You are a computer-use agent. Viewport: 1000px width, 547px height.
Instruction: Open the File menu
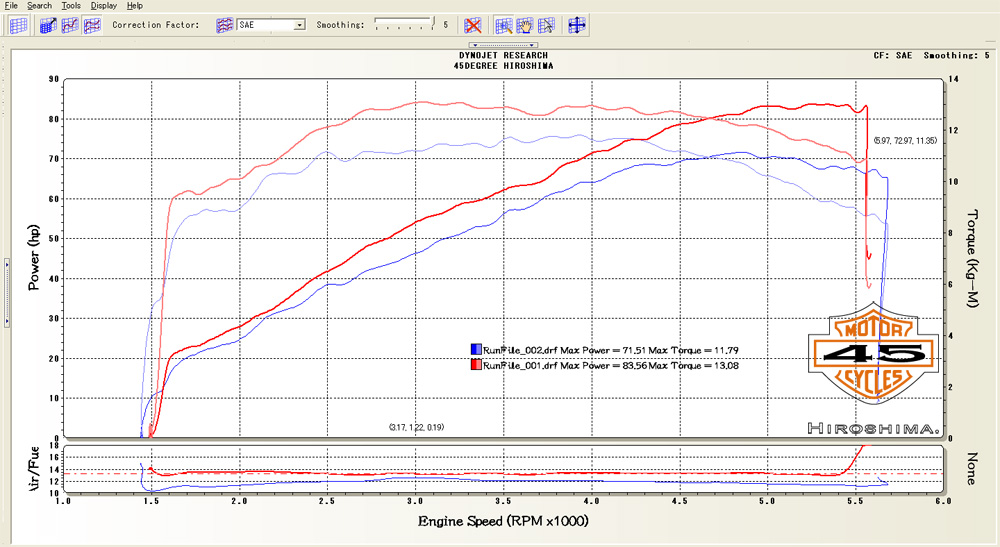click(11, 6)
